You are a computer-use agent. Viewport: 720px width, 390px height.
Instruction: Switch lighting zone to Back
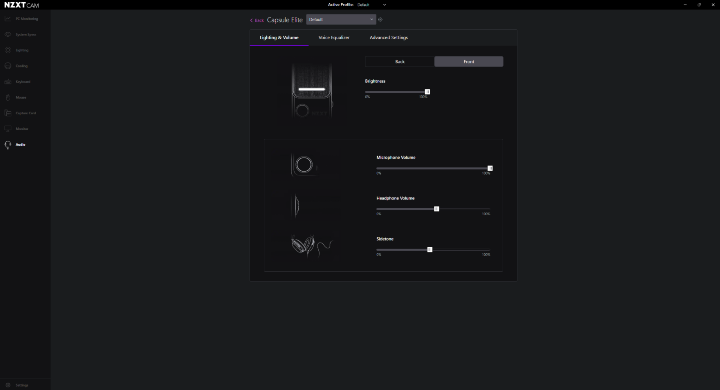[x=399, y=62]
